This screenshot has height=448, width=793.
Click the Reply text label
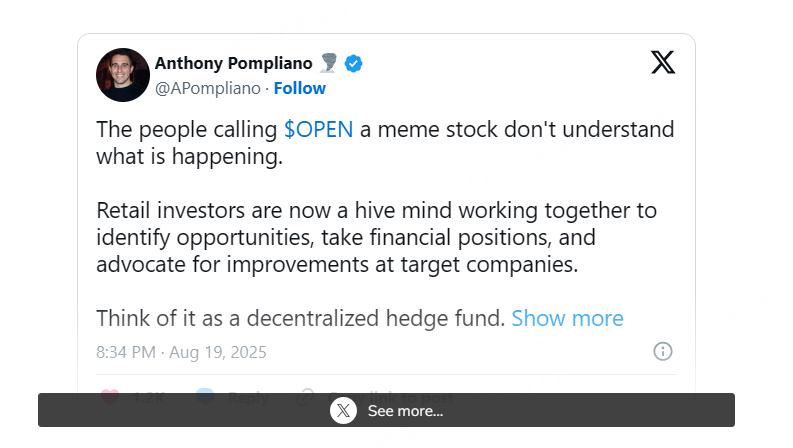point(247,397)
